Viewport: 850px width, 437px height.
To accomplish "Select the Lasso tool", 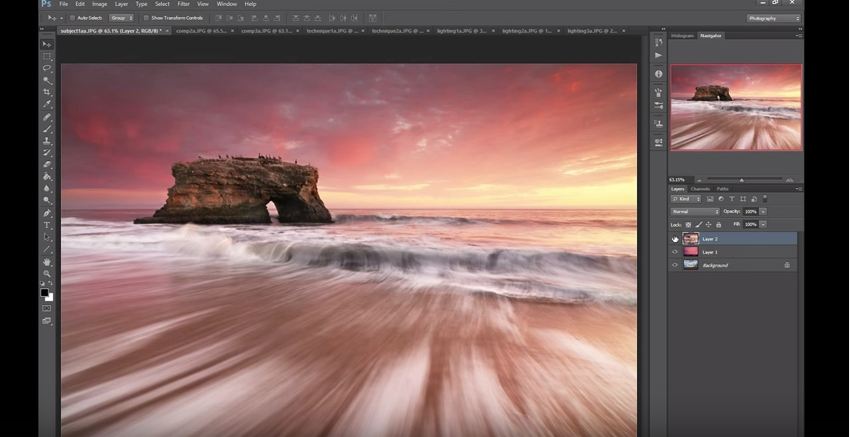I will (x=47, y=68).
